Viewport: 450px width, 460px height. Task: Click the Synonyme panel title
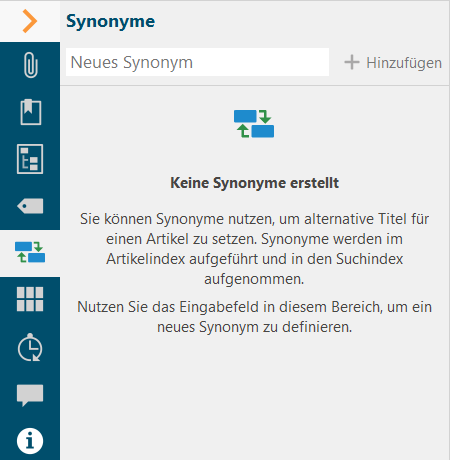(x=110, y=22)
